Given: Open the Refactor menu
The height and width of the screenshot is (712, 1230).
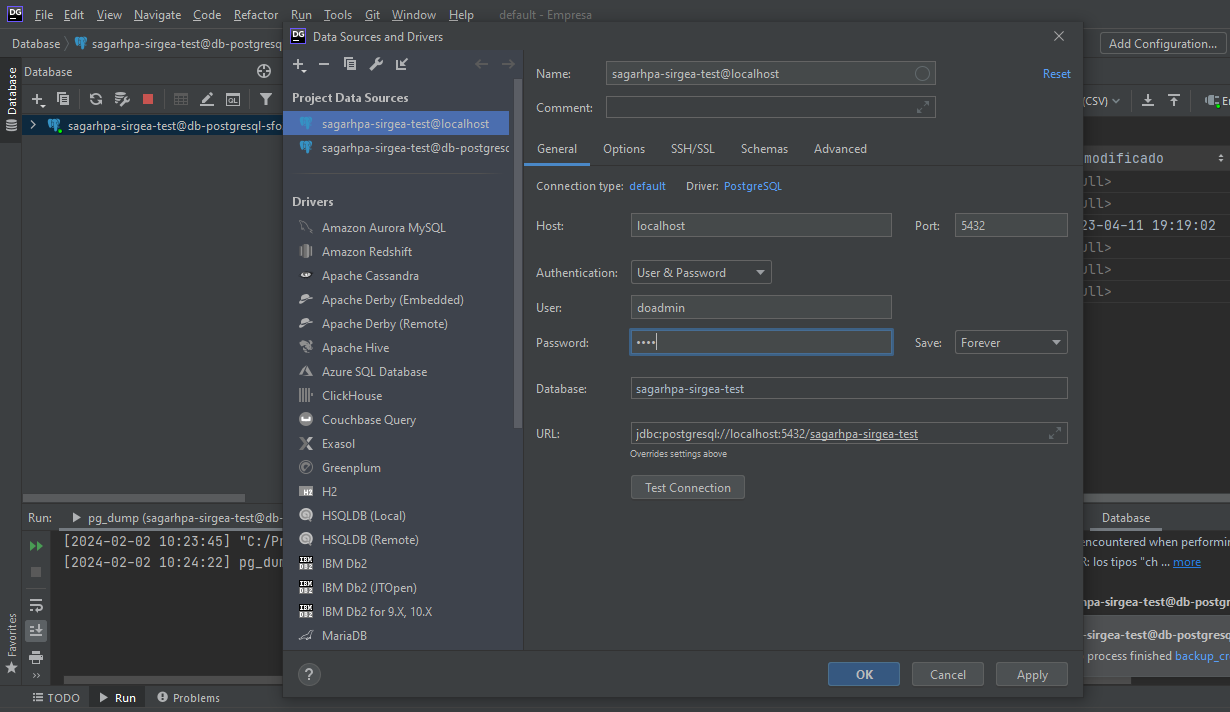Looking at the screenshot, I should (256, 15).
